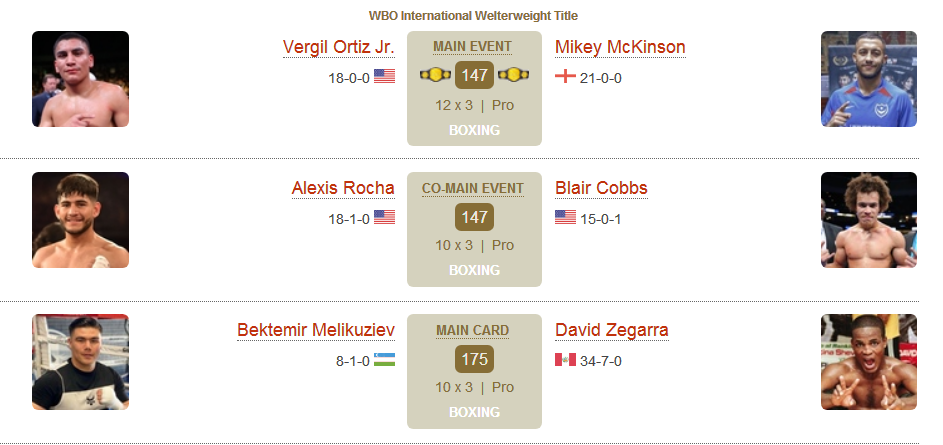Click the right championship belt icon
Image resolution: width=943 pixels, height=445 pixels.
pos(514,75)
